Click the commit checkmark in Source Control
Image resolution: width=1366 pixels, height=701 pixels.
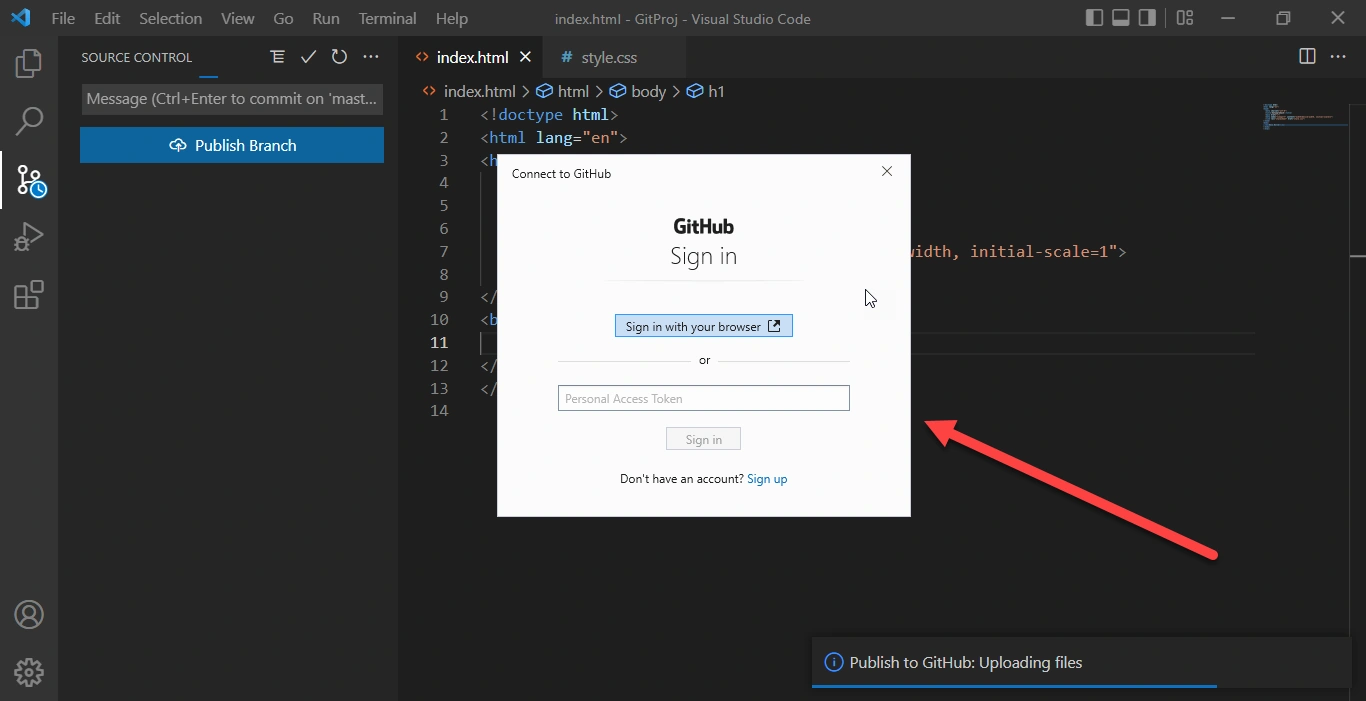click(x=308, y=57)
